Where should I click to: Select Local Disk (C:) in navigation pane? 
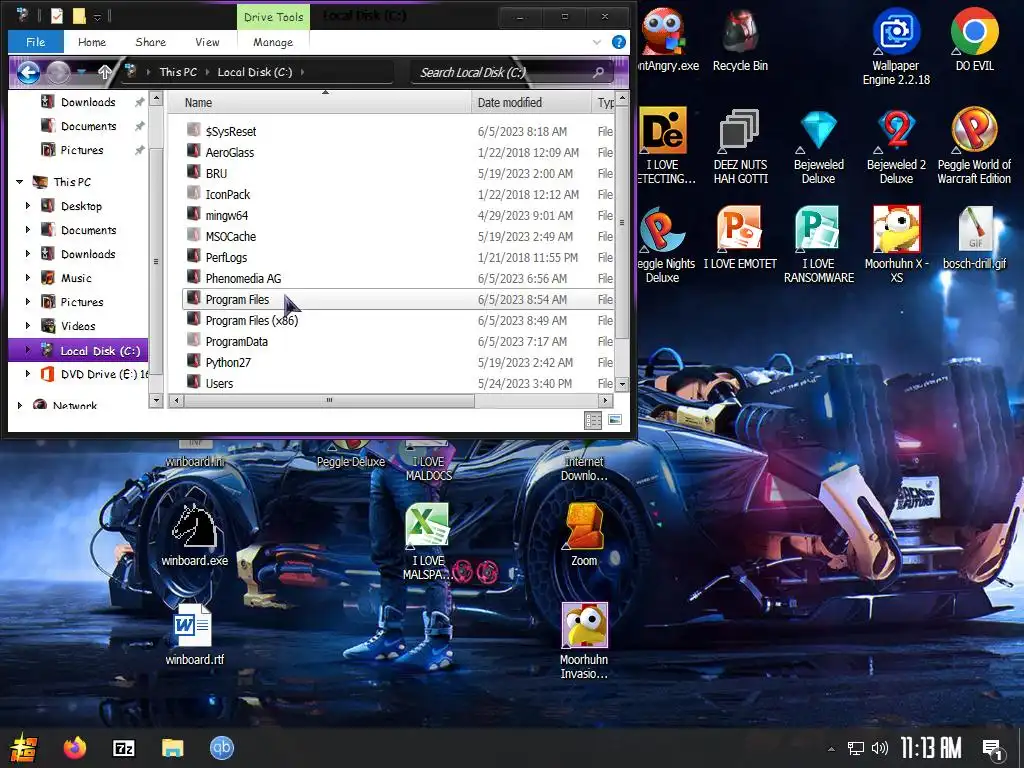click(x=78, y=351)
